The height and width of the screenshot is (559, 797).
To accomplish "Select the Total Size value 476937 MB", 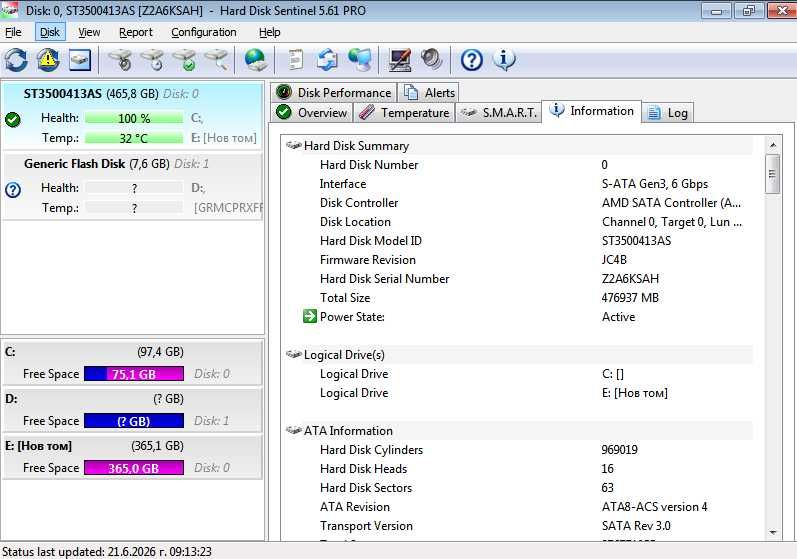I will (630, 298).
